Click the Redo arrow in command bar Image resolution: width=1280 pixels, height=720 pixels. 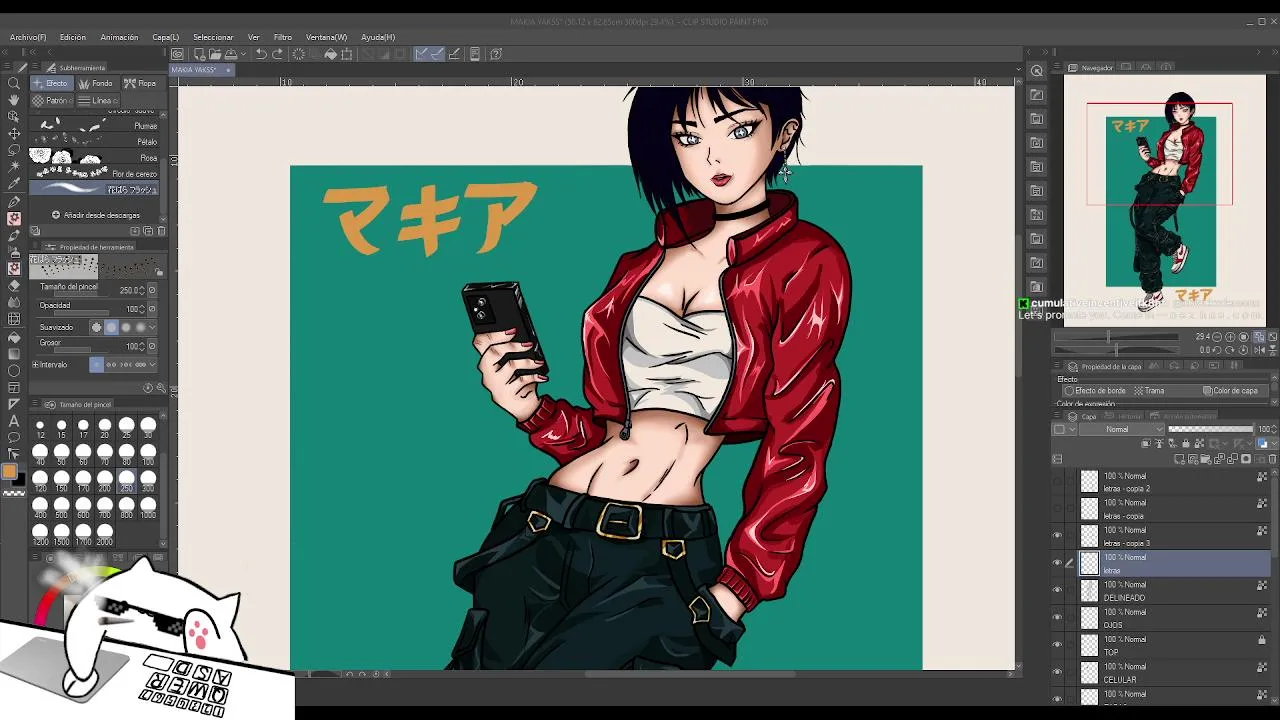pos(278,54)
